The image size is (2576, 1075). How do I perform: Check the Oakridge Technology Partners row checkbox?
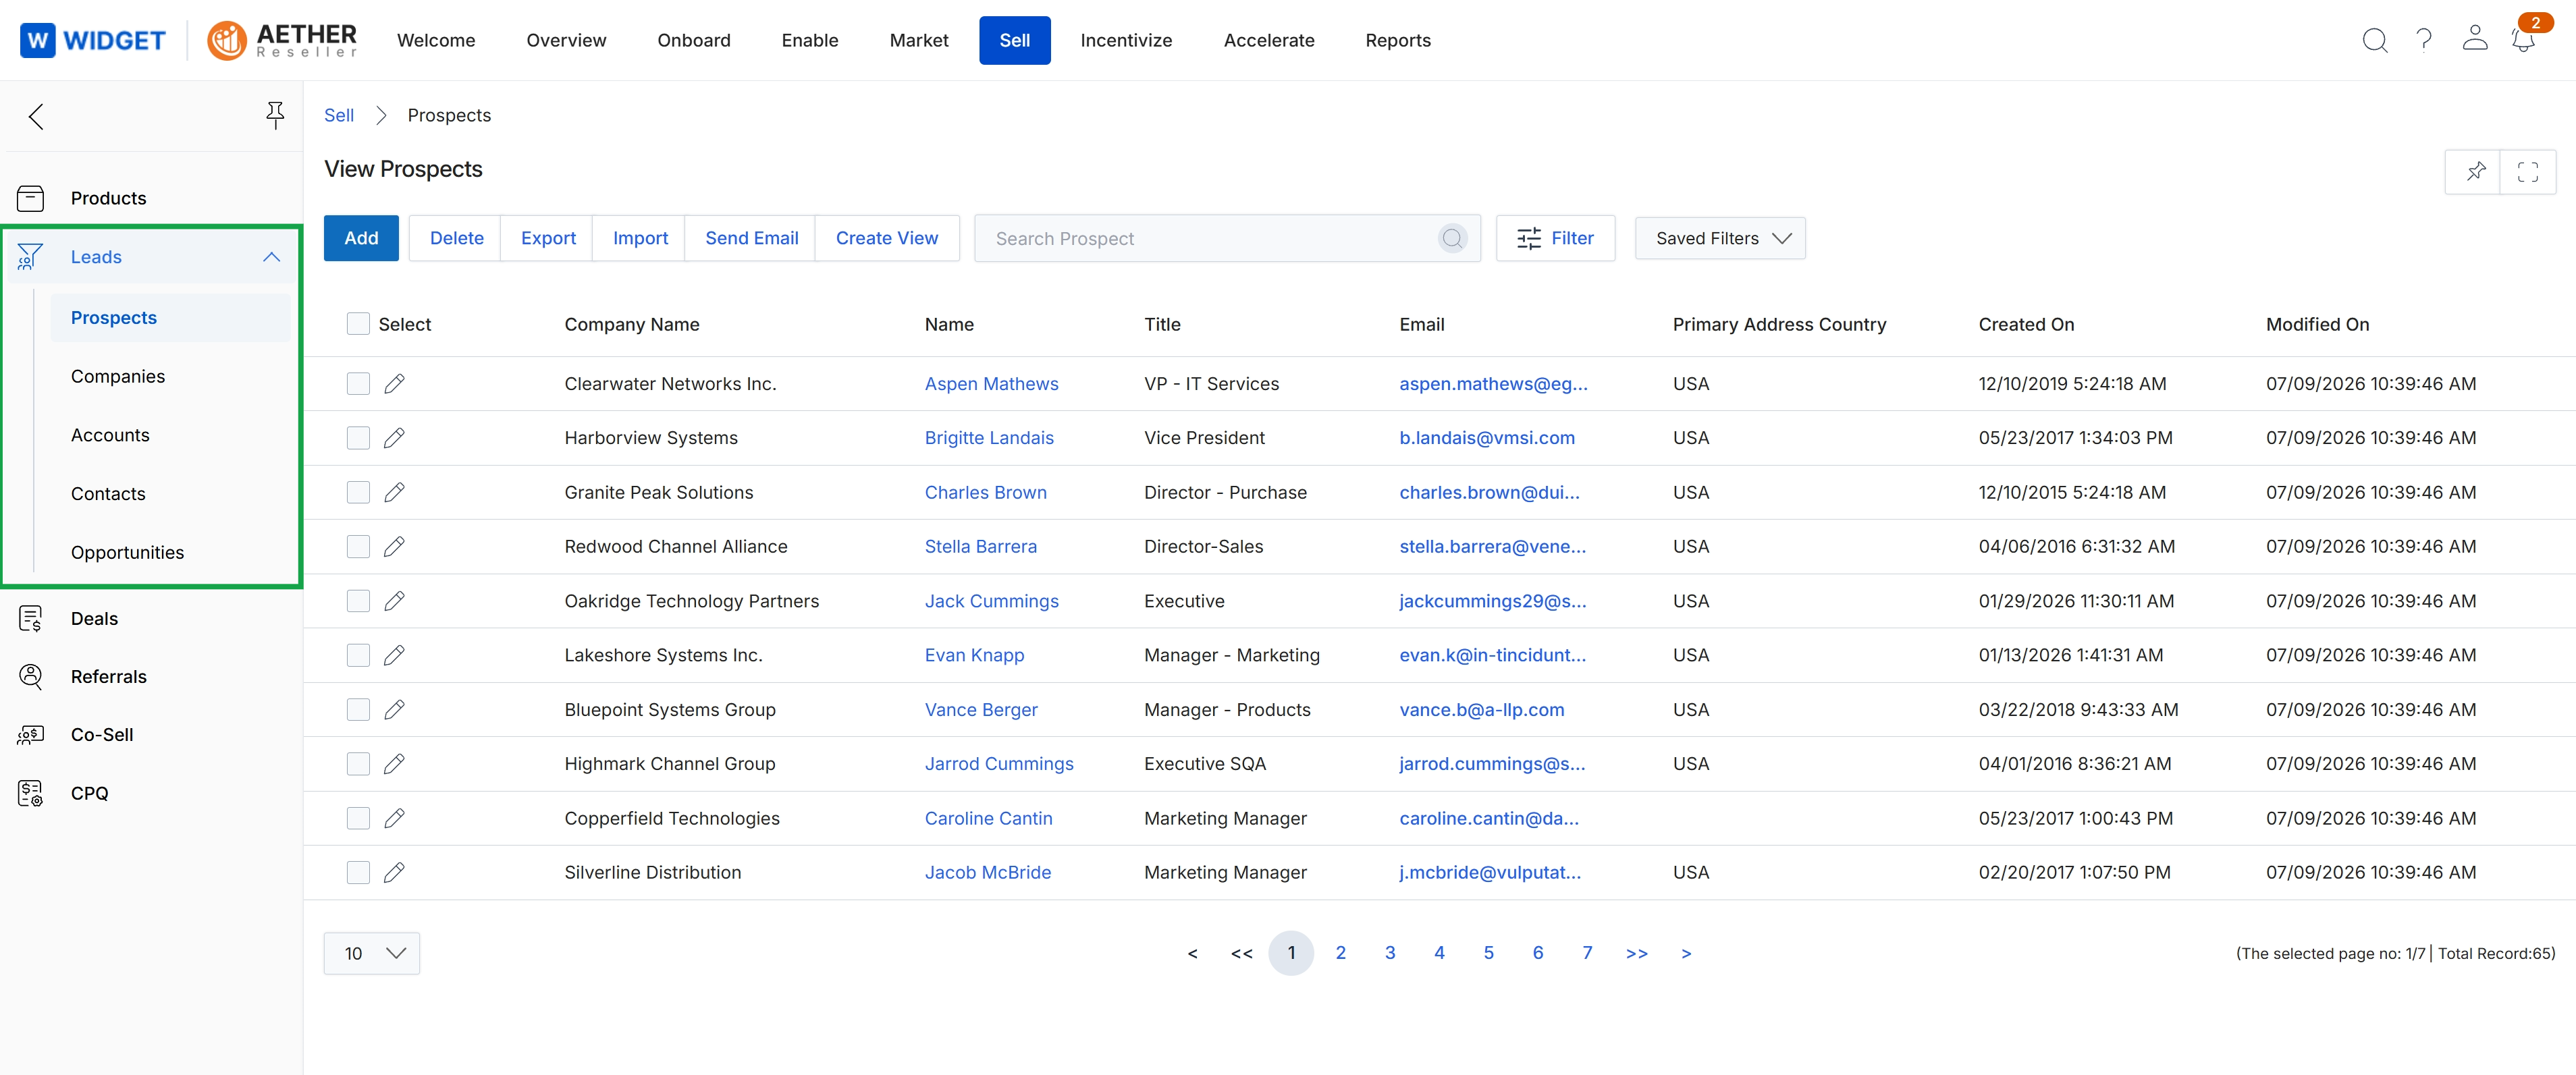tap(358, 601)
